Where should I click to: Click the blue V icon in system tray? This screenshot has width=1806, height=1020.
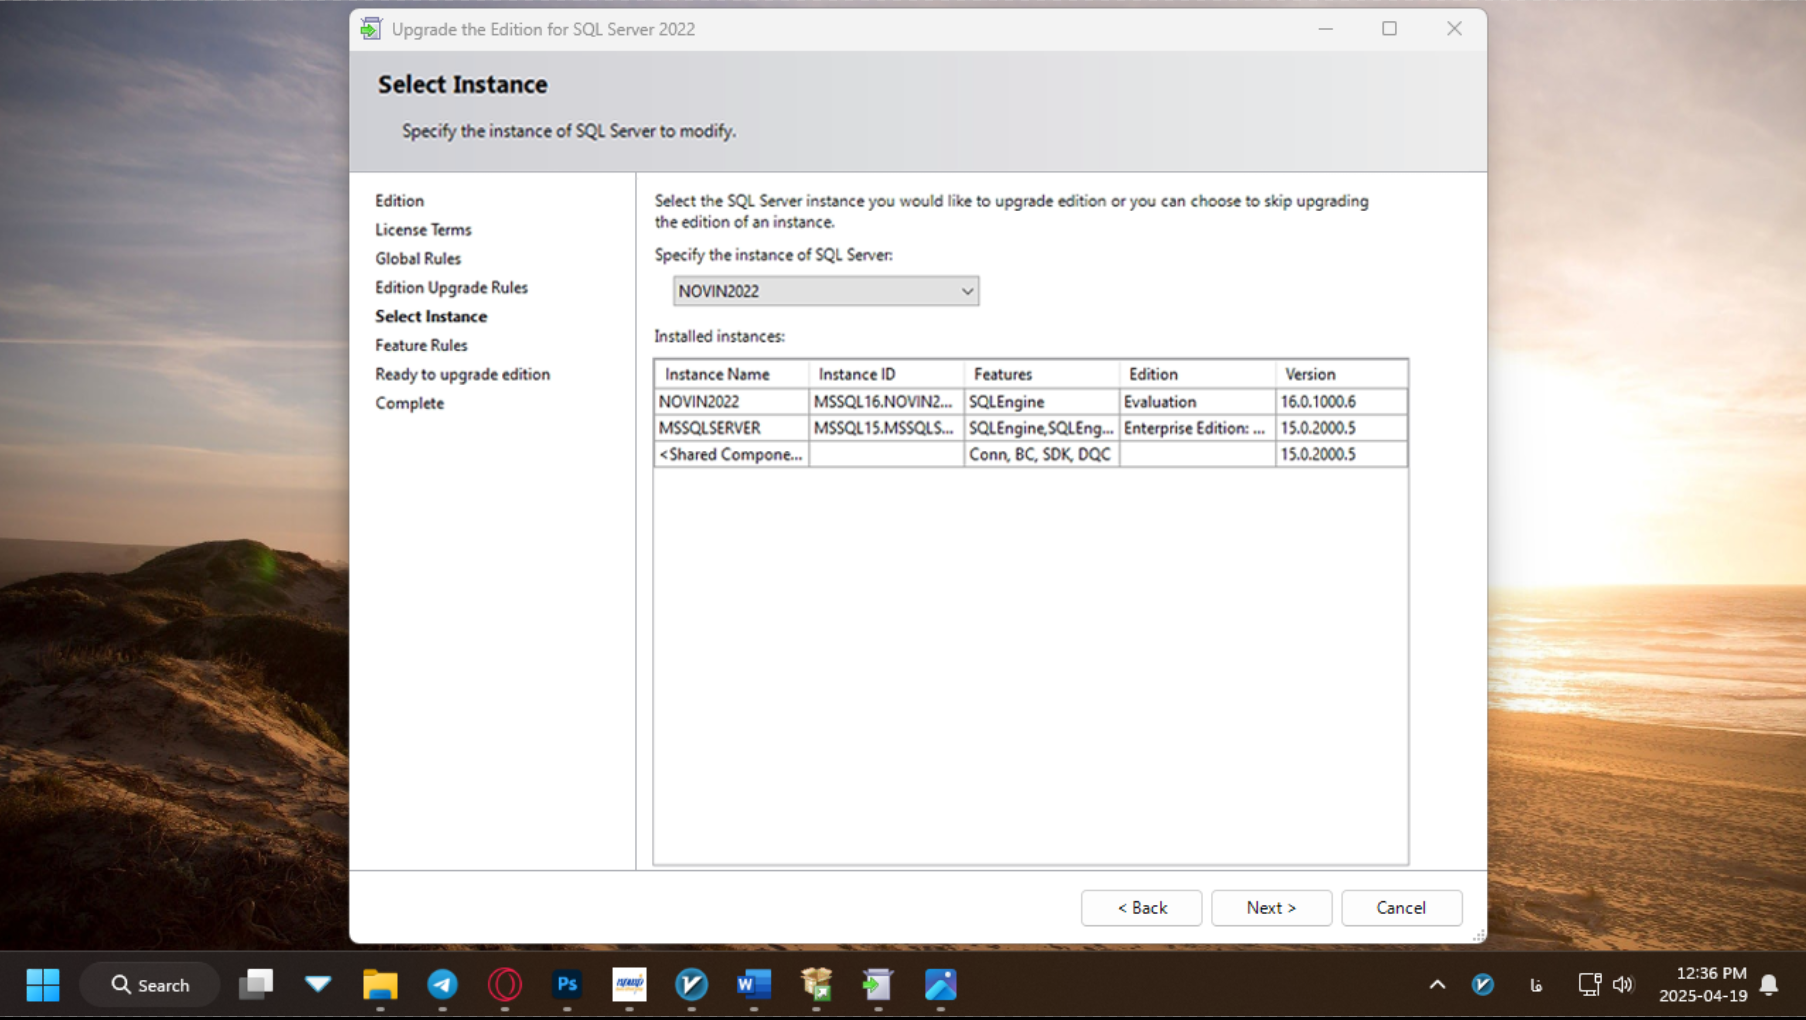[x=1483, y=985]
